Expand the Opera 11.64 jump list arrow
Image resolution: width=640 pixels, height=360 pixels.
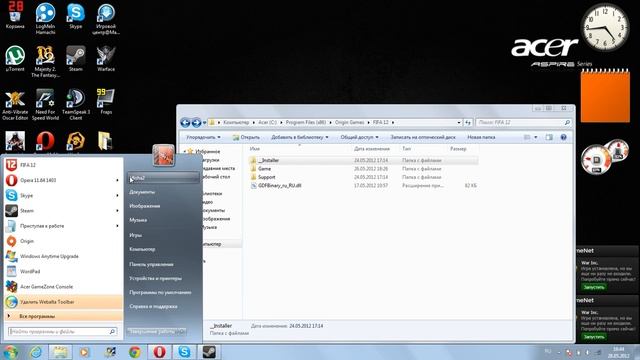118,180
